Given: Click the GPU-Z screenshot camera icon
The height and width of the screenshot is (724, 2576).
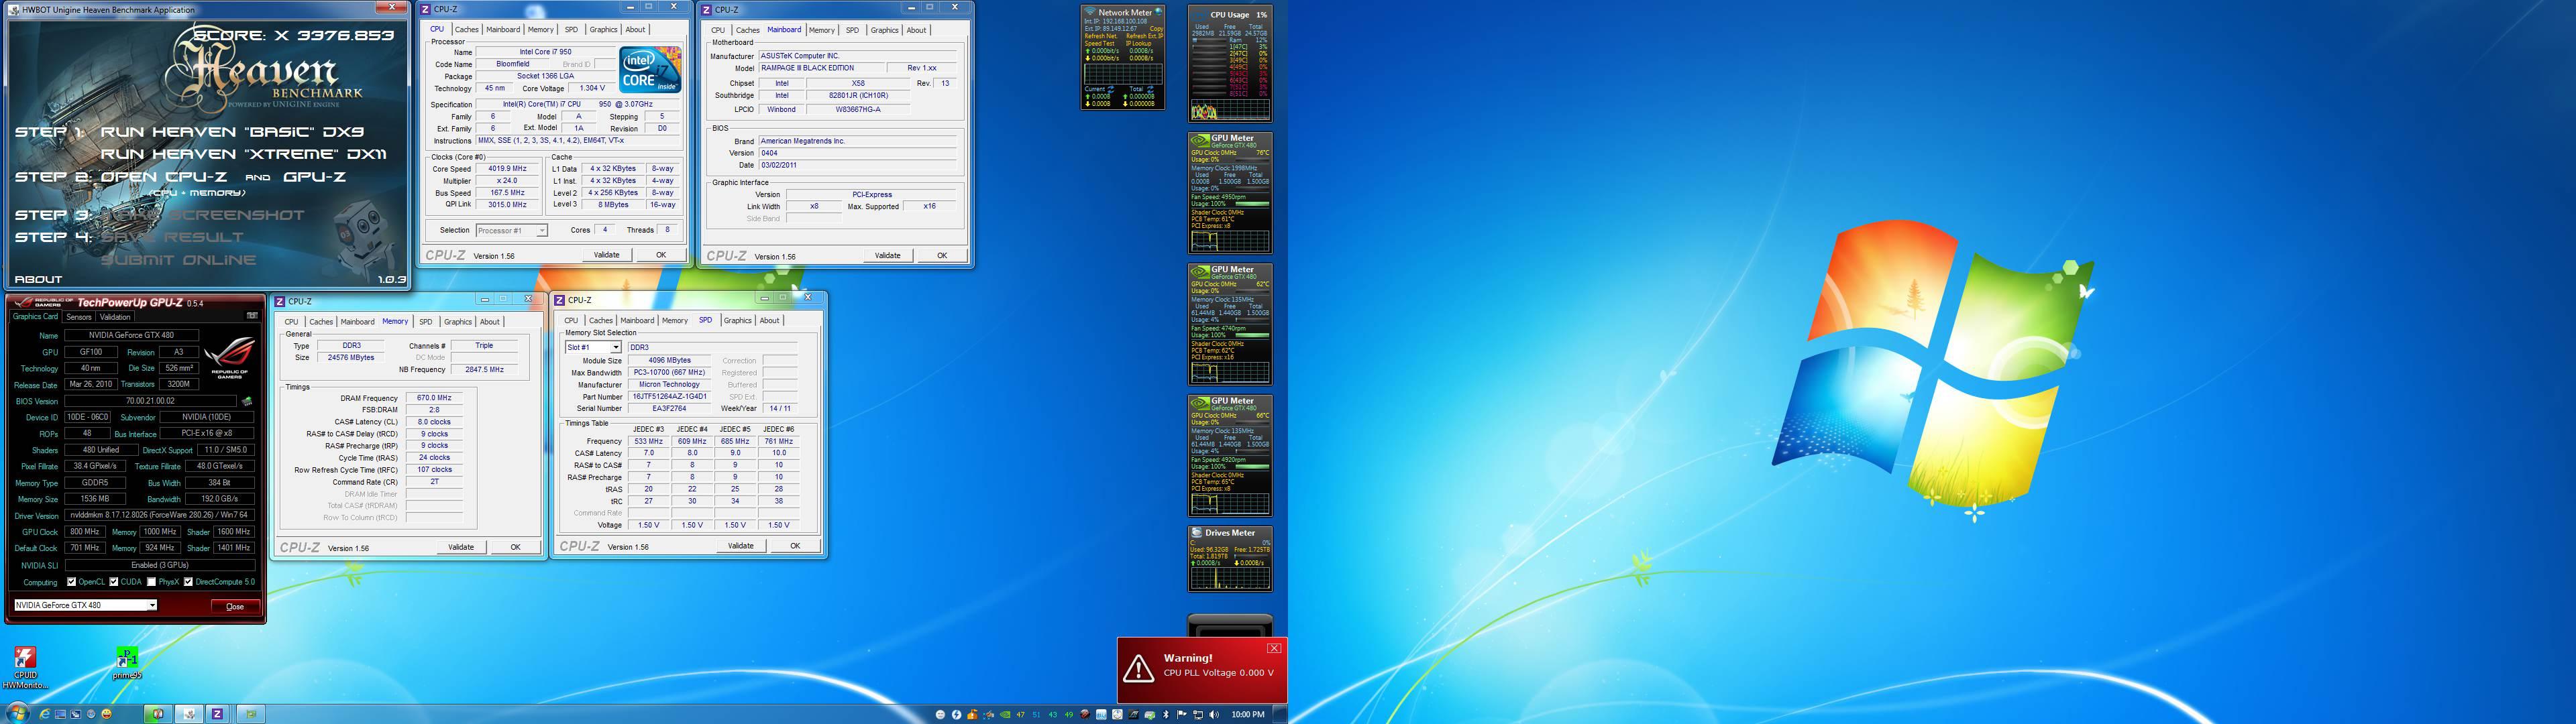Looking at the screenshot, I should coord(251,316).
